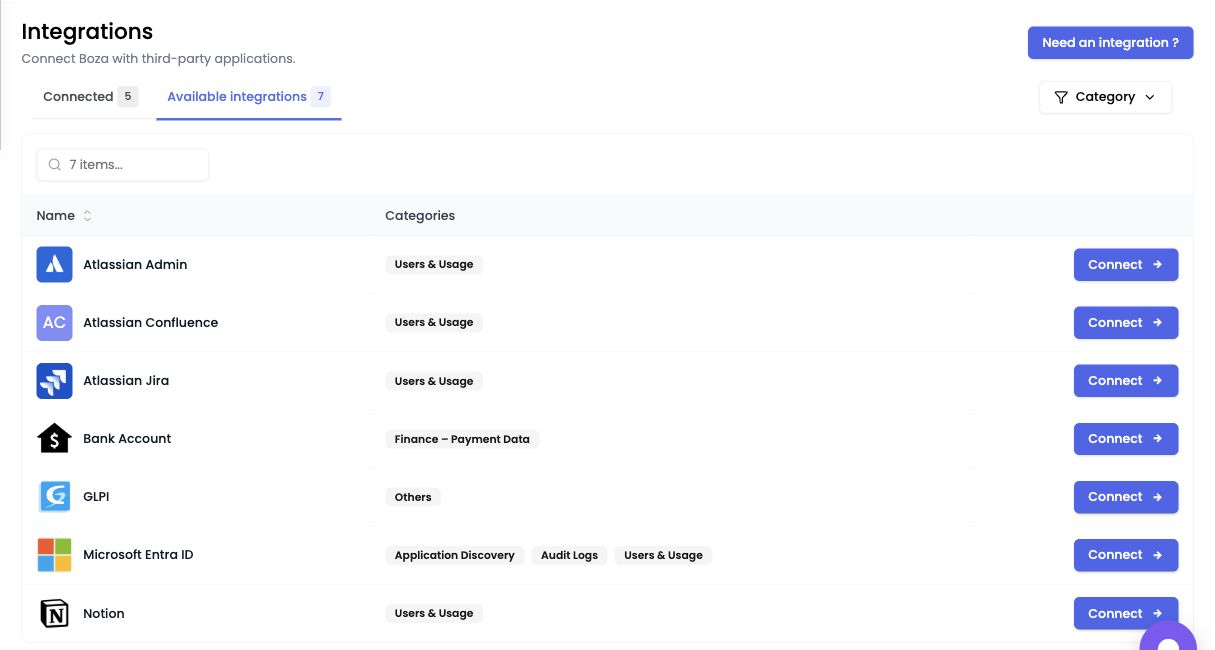Screen dimensions: 1215x650
Task: Click the Atlassian Admin name text
Action: click(x=135, y=265)
